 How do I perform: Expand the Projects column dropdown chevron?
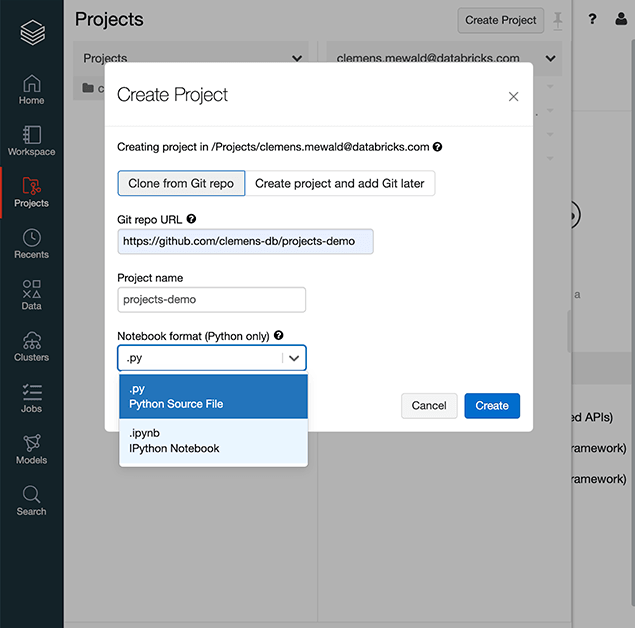[297, 59]
